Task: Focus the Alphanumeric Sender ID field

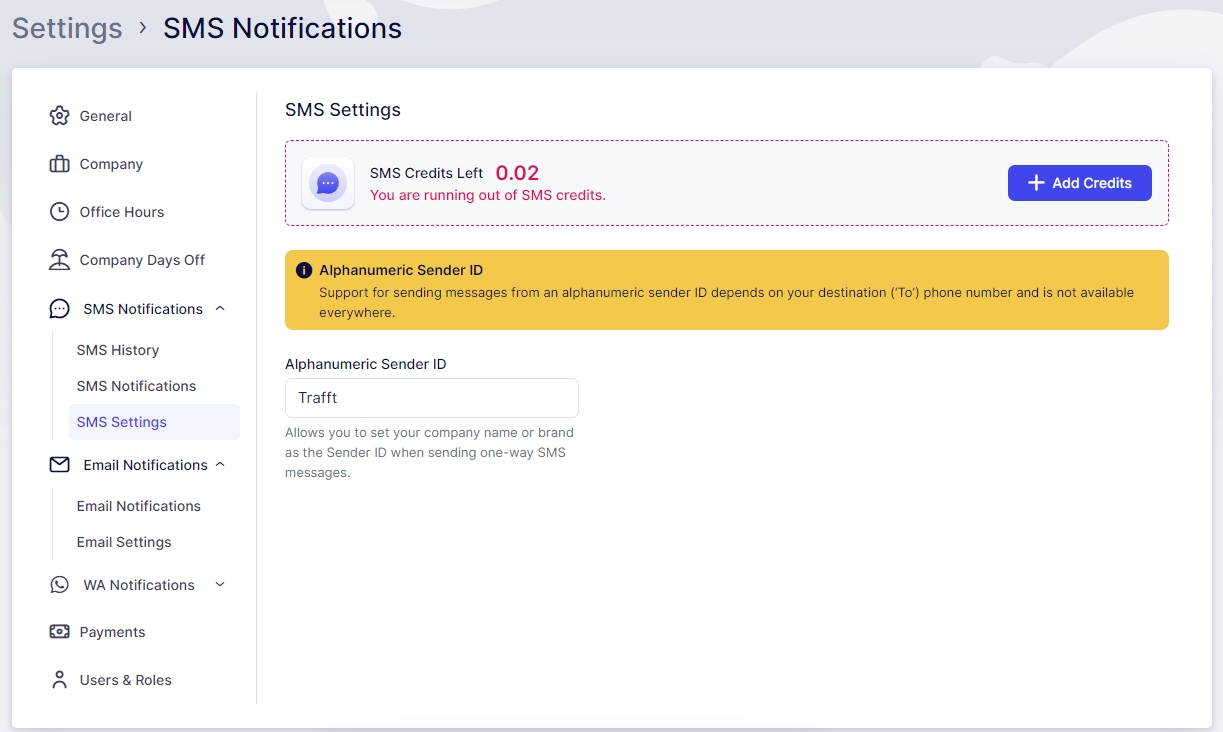Action: 431,398
